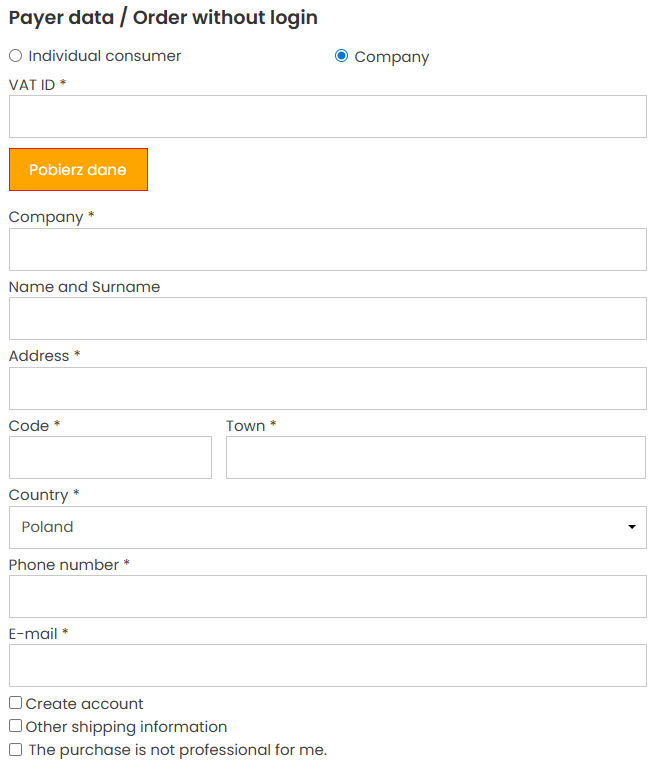Click the Phone number label text
This screenshot has width=663, height=766.
click(64, 565)
